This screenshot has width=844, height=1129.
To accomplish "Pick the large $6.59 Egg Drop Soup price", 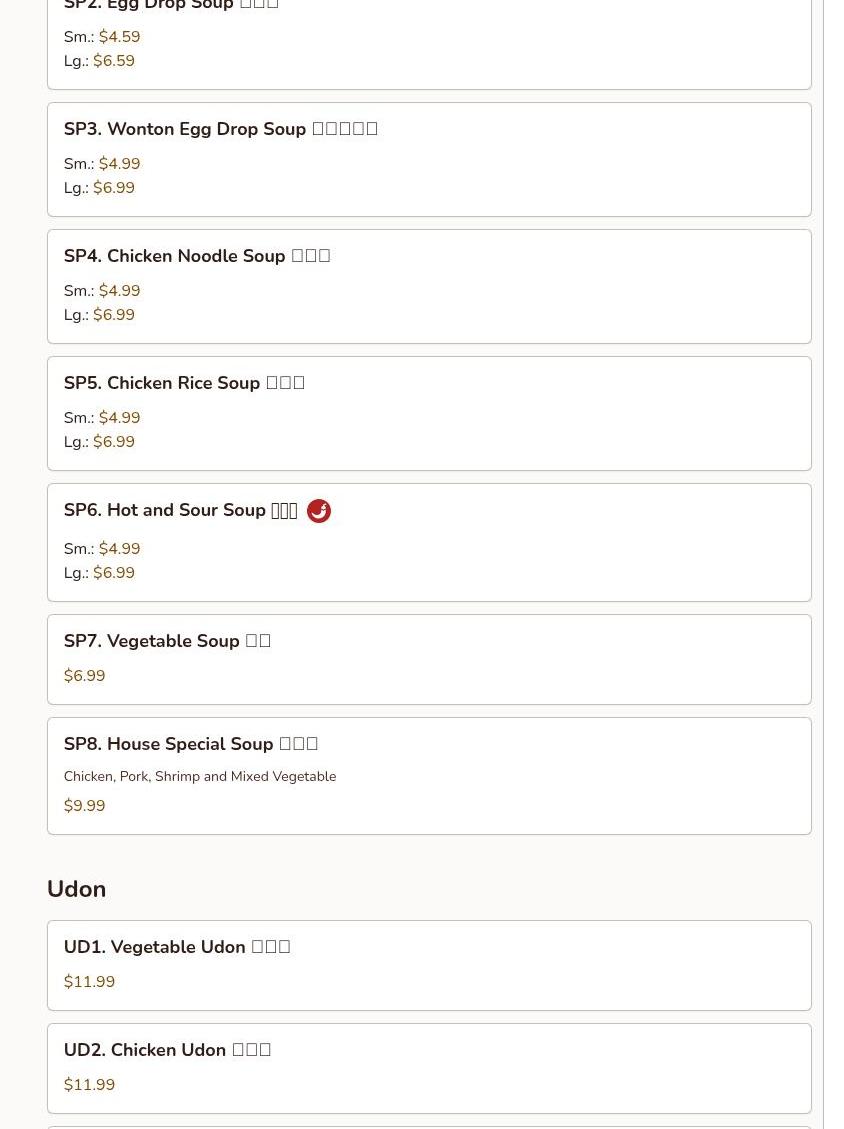I will [x=114, y=61].
